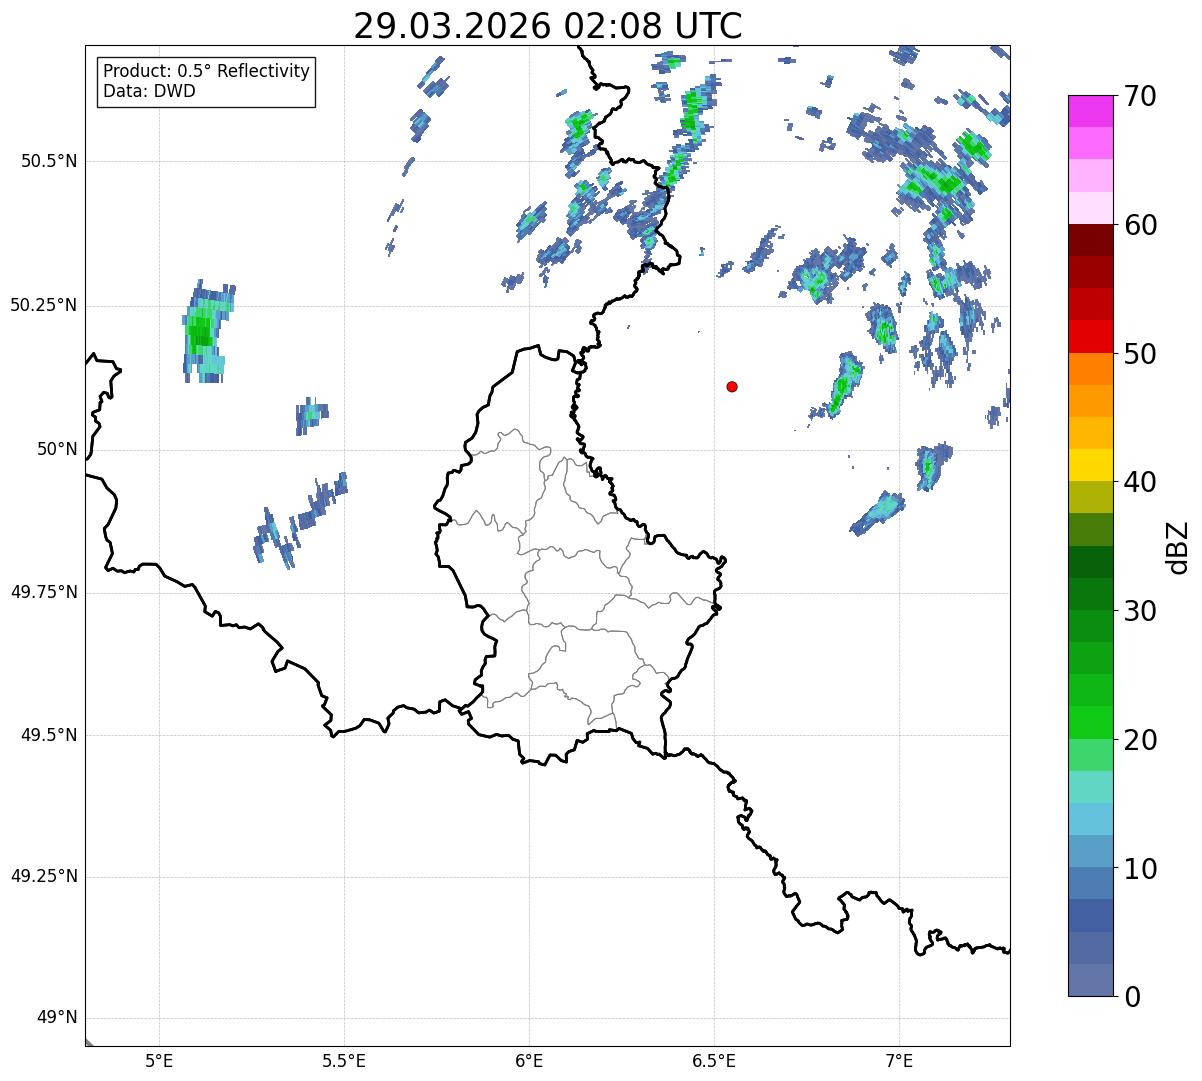This screenshot has width=1202, height=1081.
Task: Click the 6.5°E longitude label
Action: point(714,1061)
